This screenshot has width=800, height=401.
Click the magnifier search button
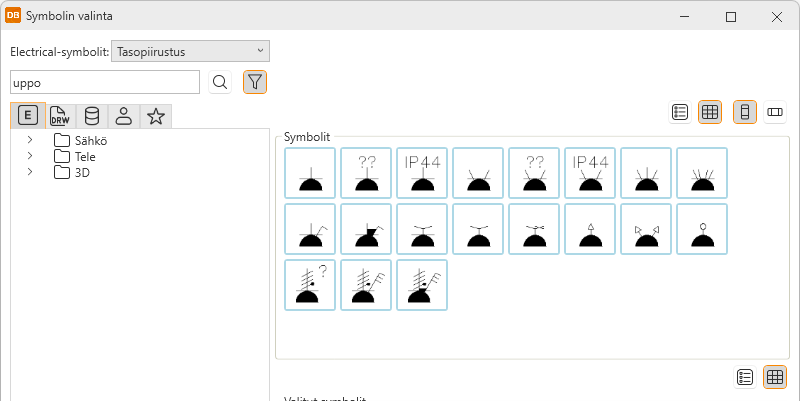coord(220,82)
